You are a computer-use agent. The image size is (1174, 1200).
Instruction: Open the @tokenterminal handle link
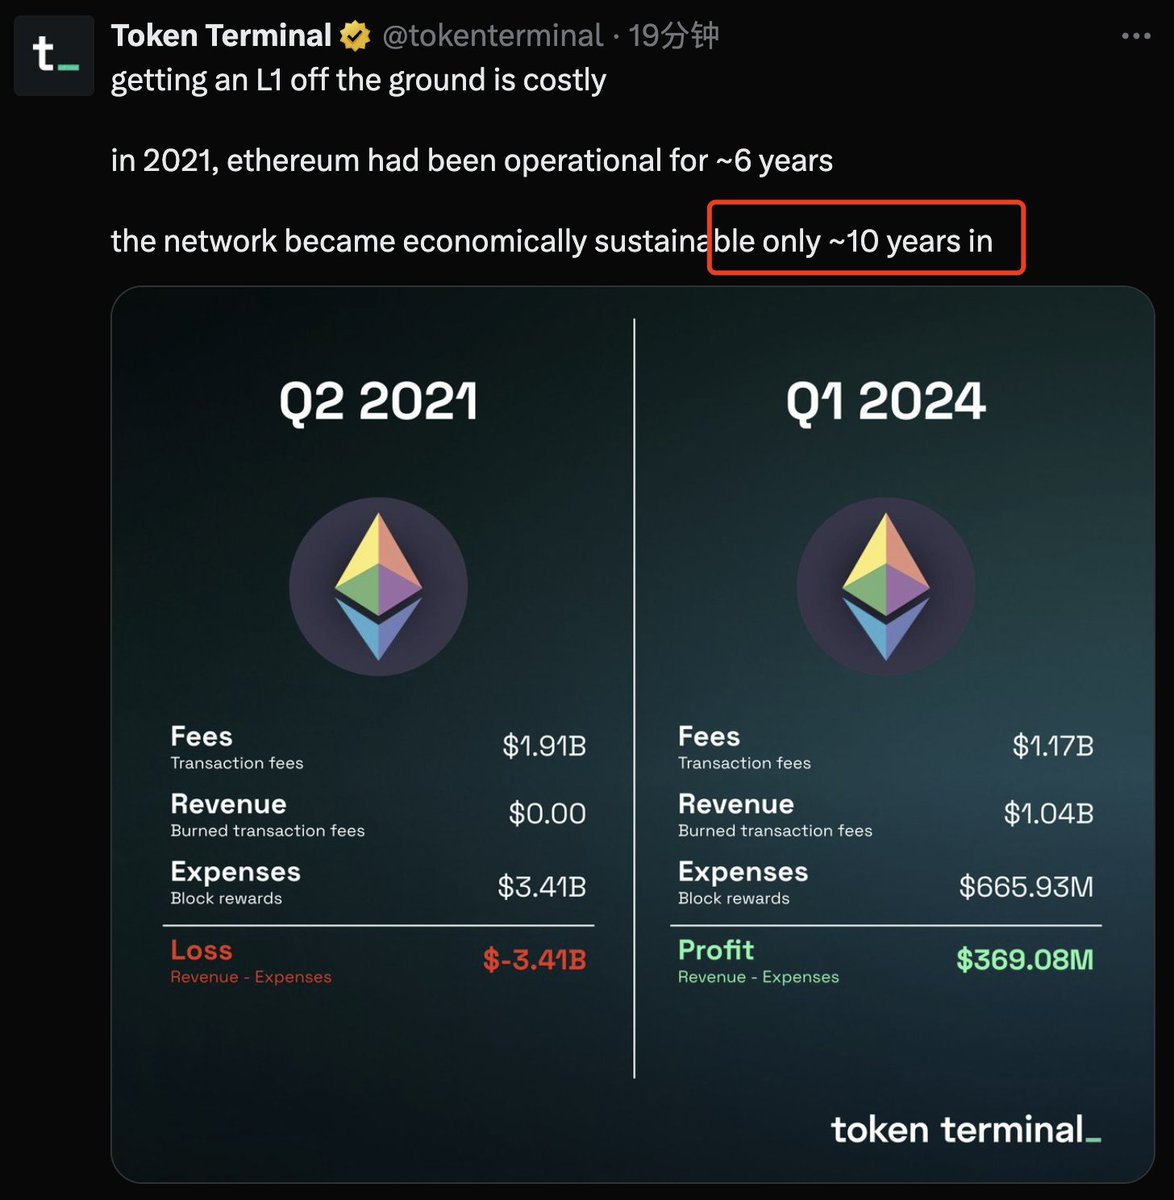493,37
